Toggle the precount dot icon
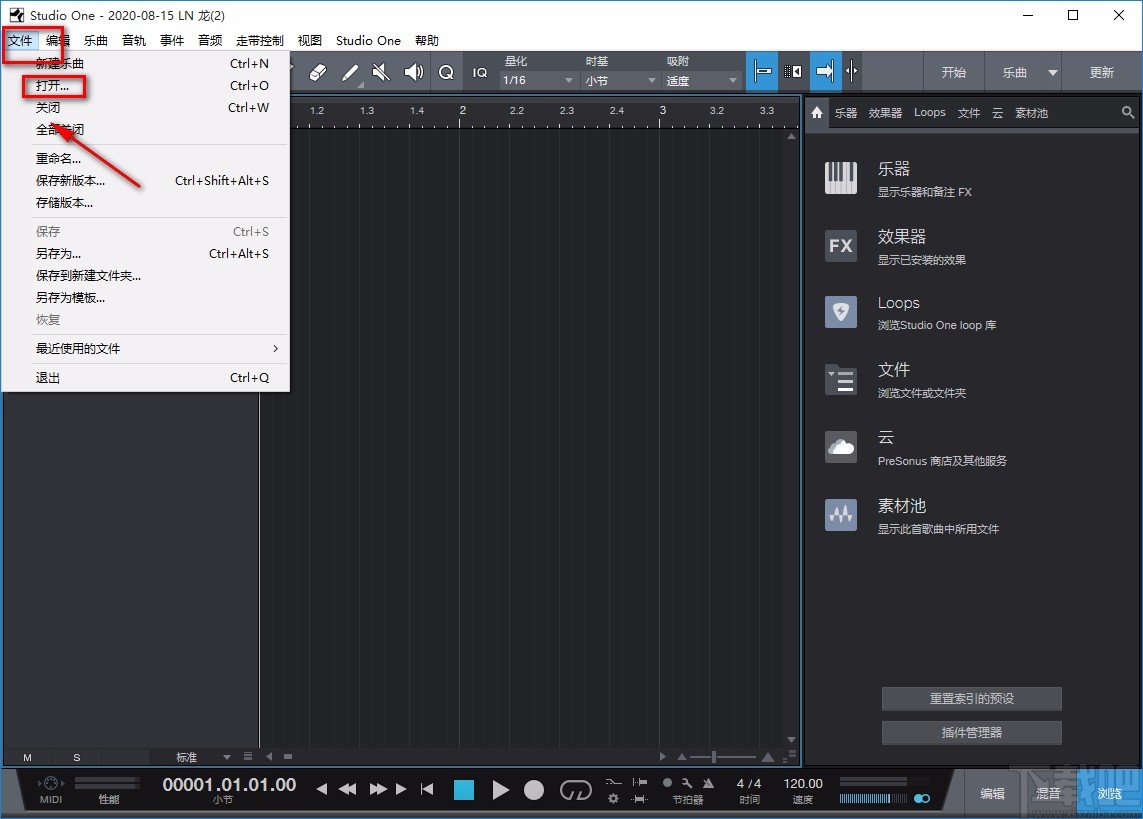This screenshot has width=1143, height=819. point(667,783)
